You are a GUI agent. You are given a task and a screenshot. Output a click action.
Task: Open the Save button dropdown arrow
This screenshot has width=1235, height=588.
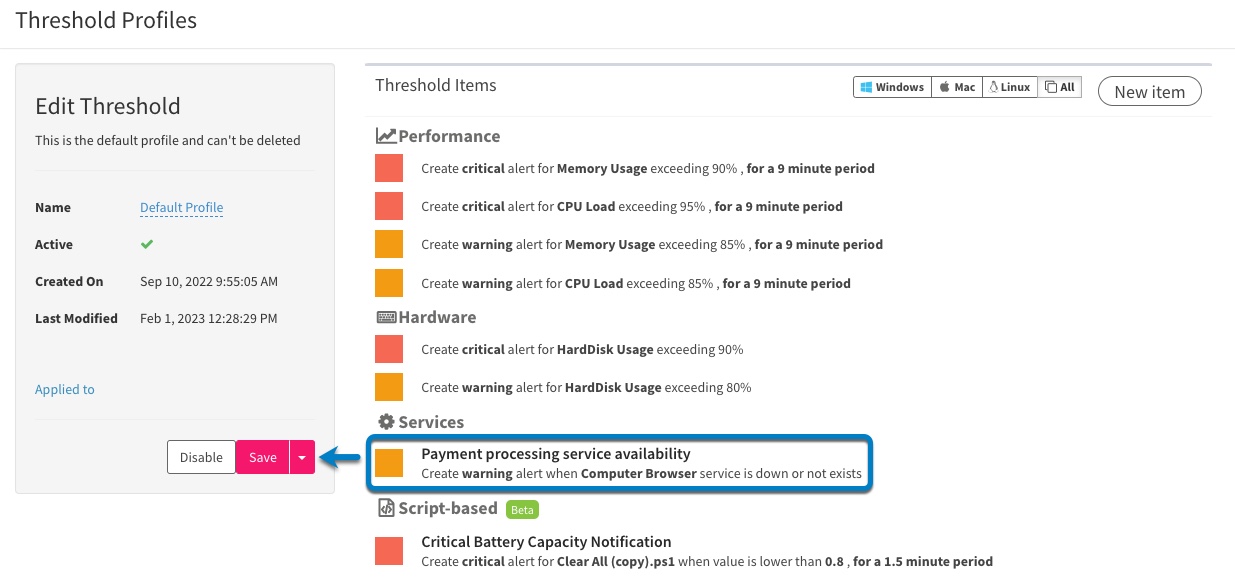pos(303,457)
